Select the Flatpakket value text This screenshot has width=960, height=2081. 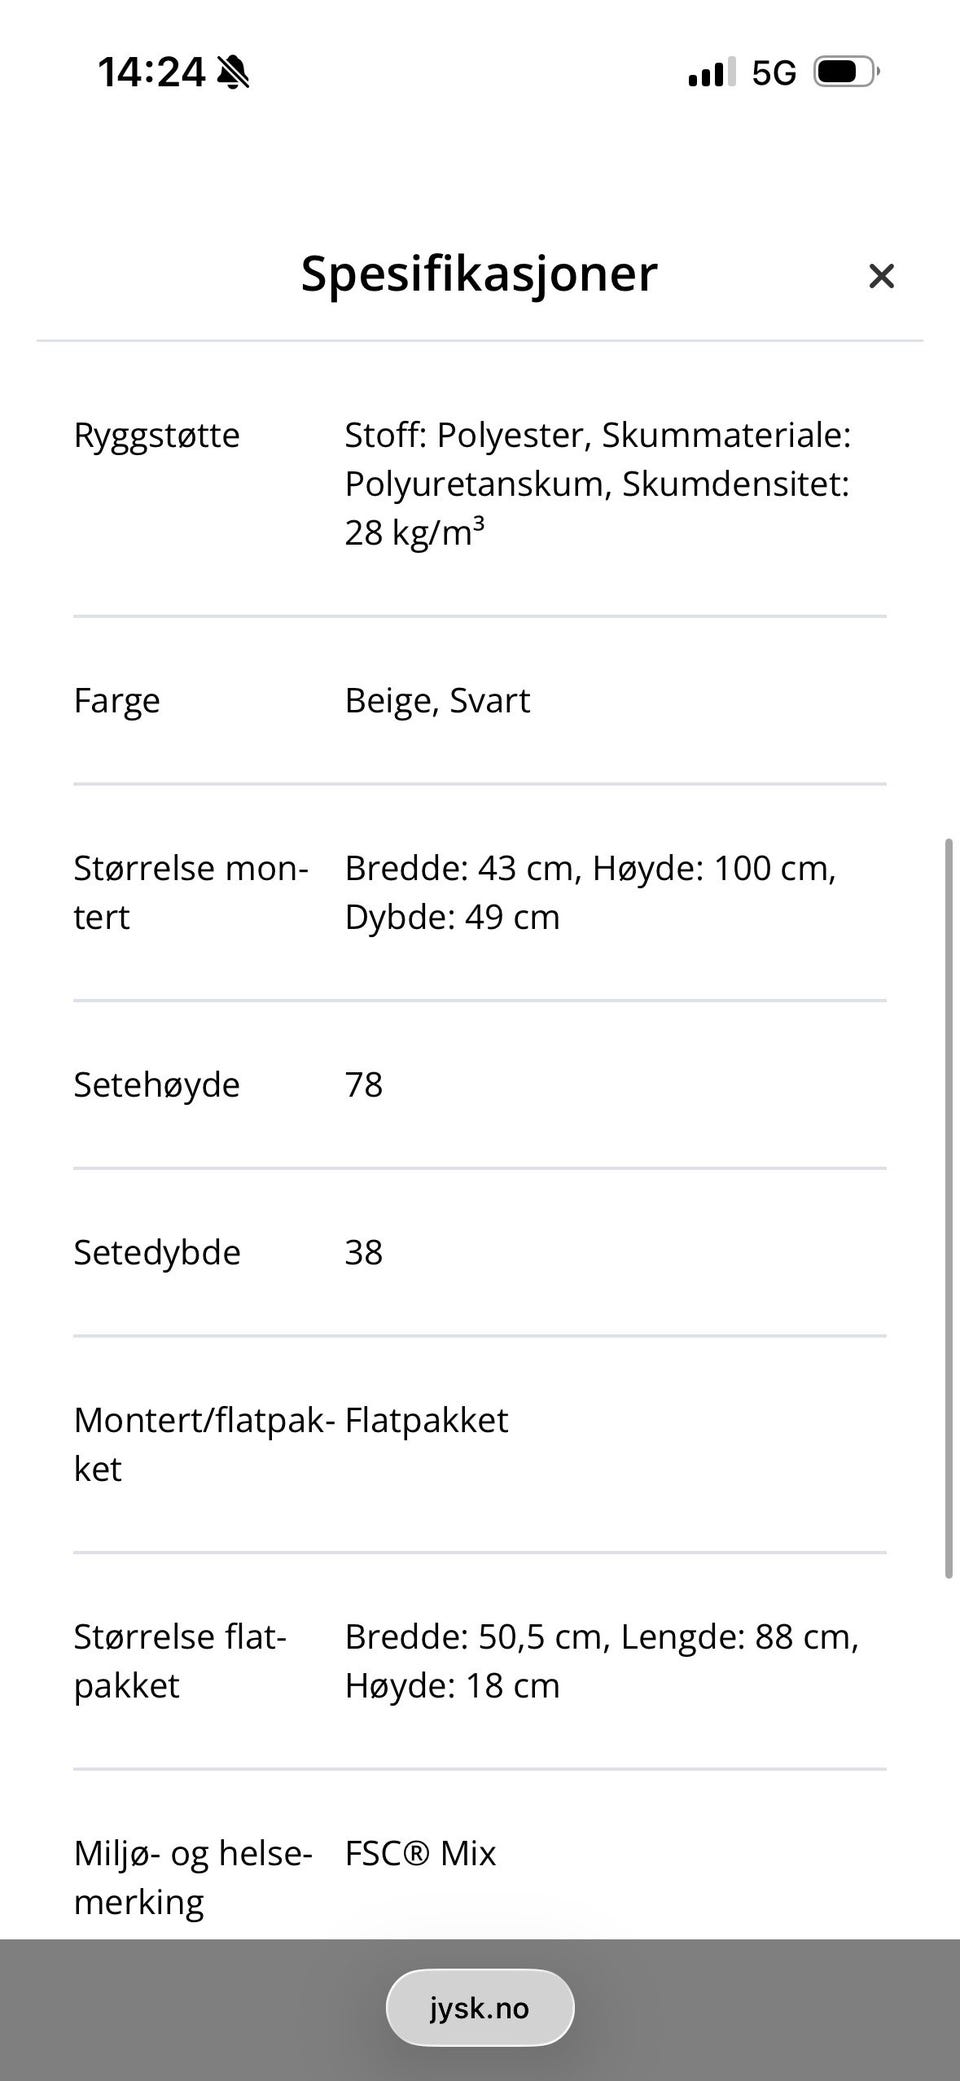coord(426,1419)
